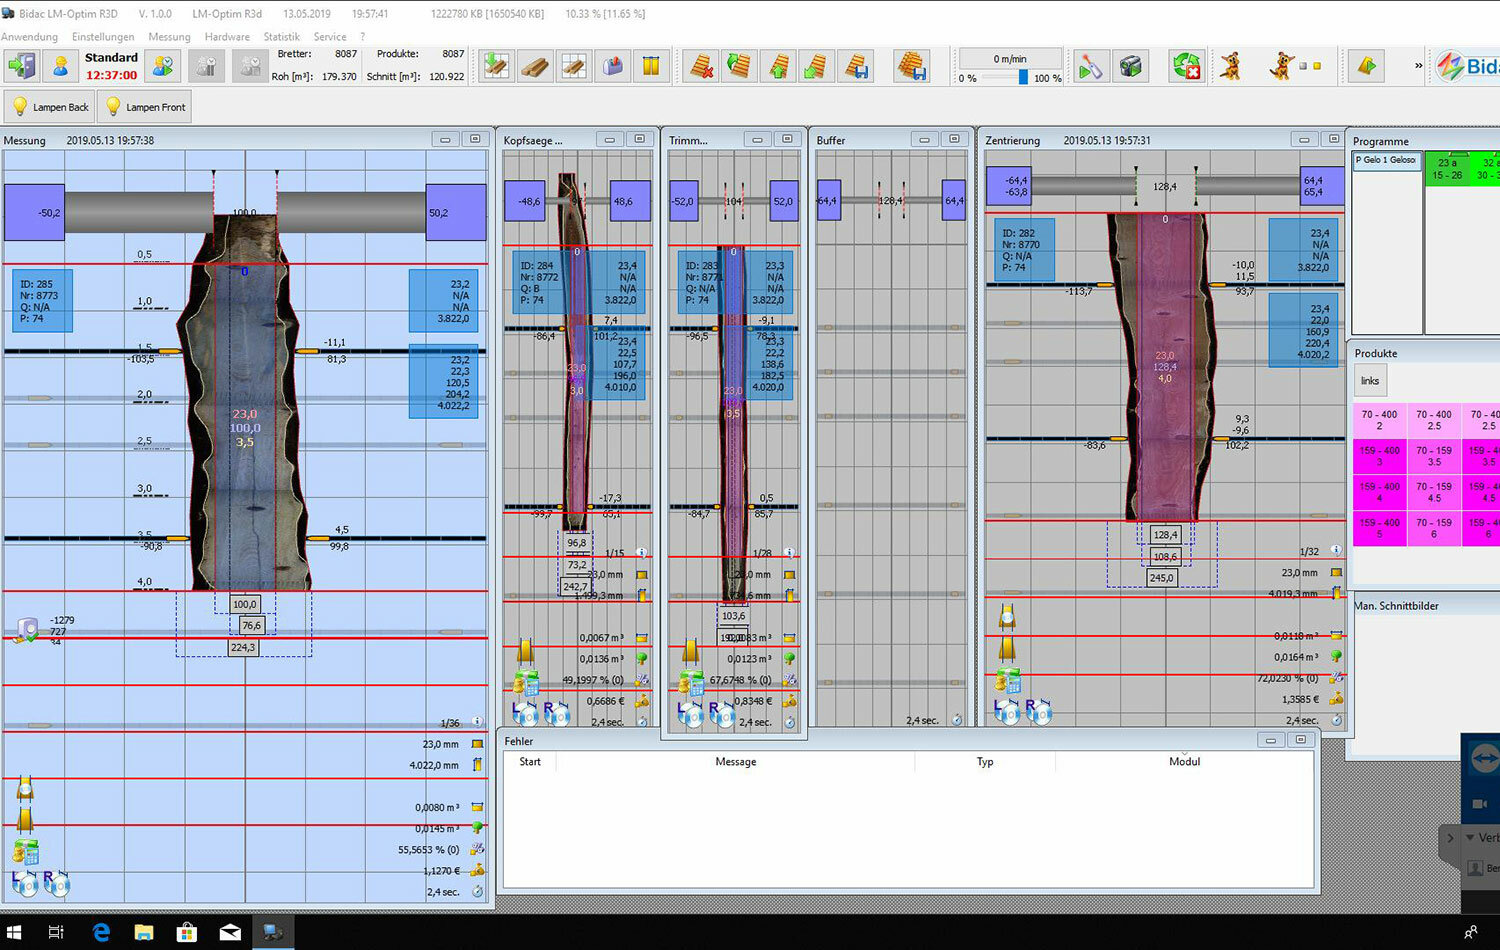
Task: Click the Bretter count 8087 value
Action: coord(346,54)
